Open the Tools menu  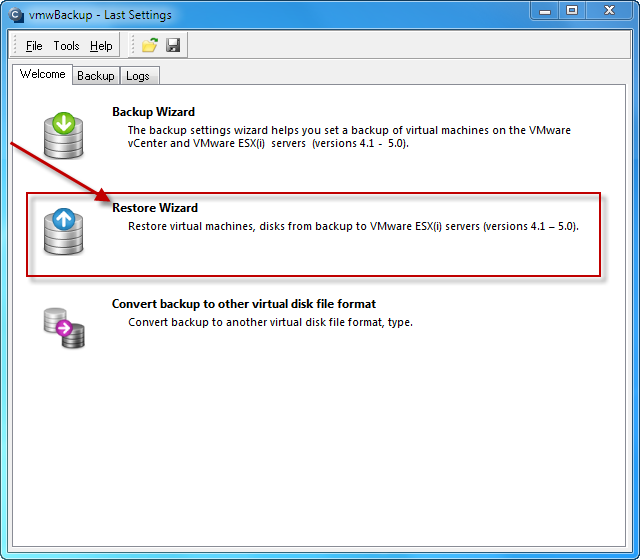(66, 46)
